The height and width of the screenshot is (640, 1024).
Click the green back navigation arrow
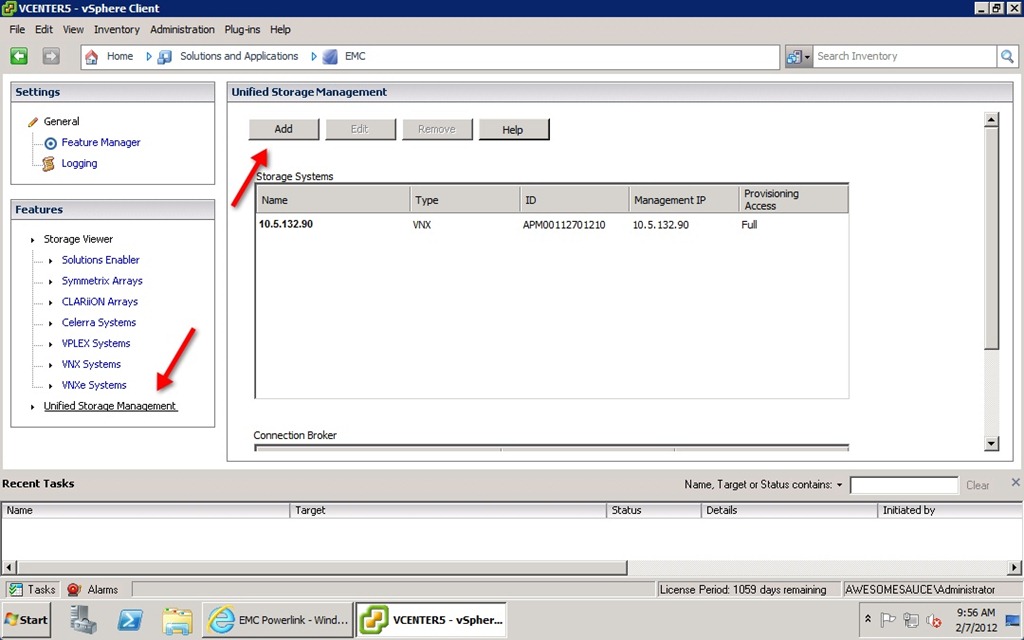pos(19,56)
